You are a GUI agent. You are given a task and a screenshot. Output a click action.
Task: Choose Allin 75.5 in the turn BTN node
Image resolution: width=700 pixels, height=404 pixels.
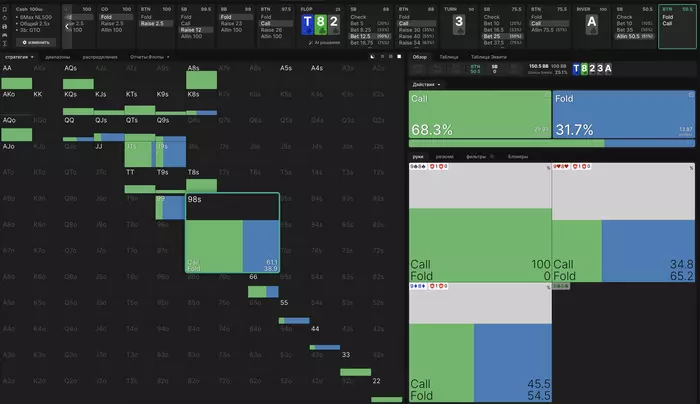pyautogui.click(x=549, y=30)
